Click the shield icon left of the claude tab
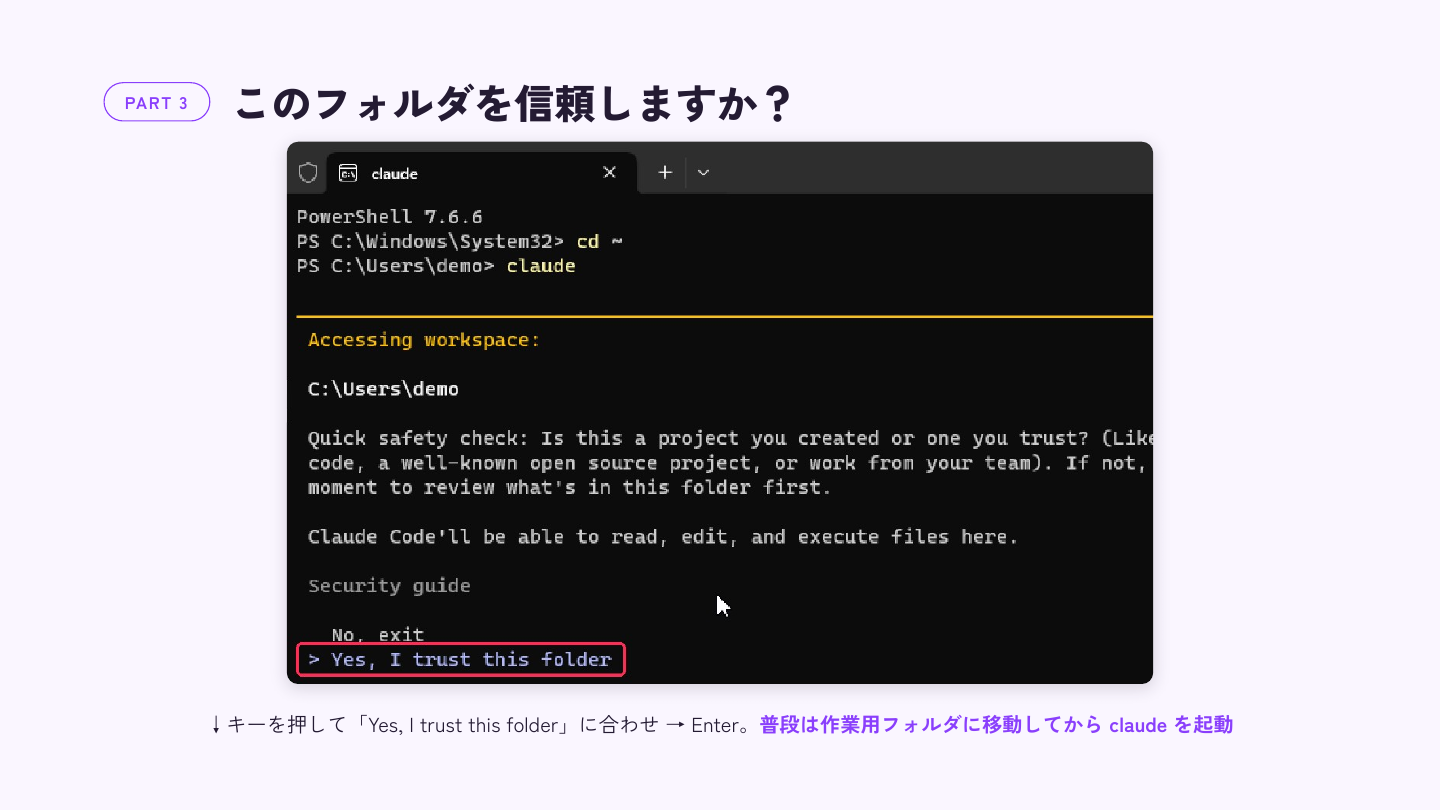The height and width of the screenshot is (810, 1440). [x=308, y=173]
